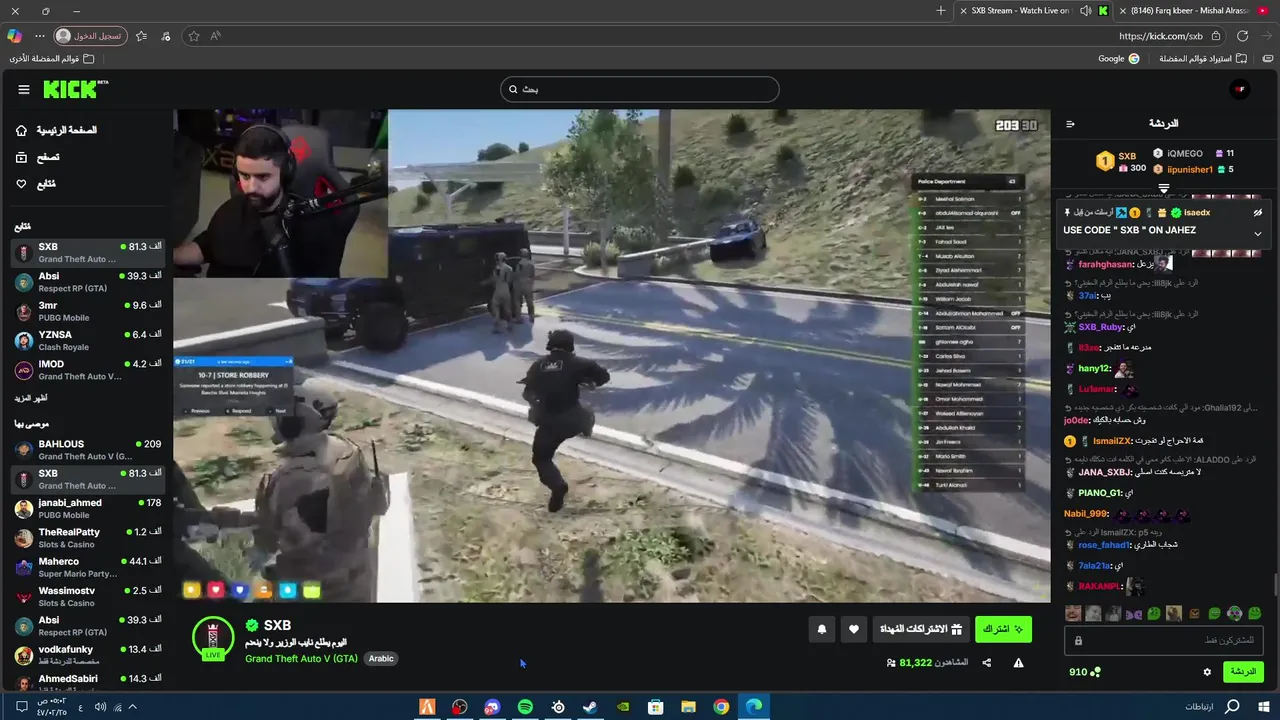The width and height of the screenshot is (1280, 720).
Task: Open 3mr PUBG Mobile channel
Action: click(88, 311)
